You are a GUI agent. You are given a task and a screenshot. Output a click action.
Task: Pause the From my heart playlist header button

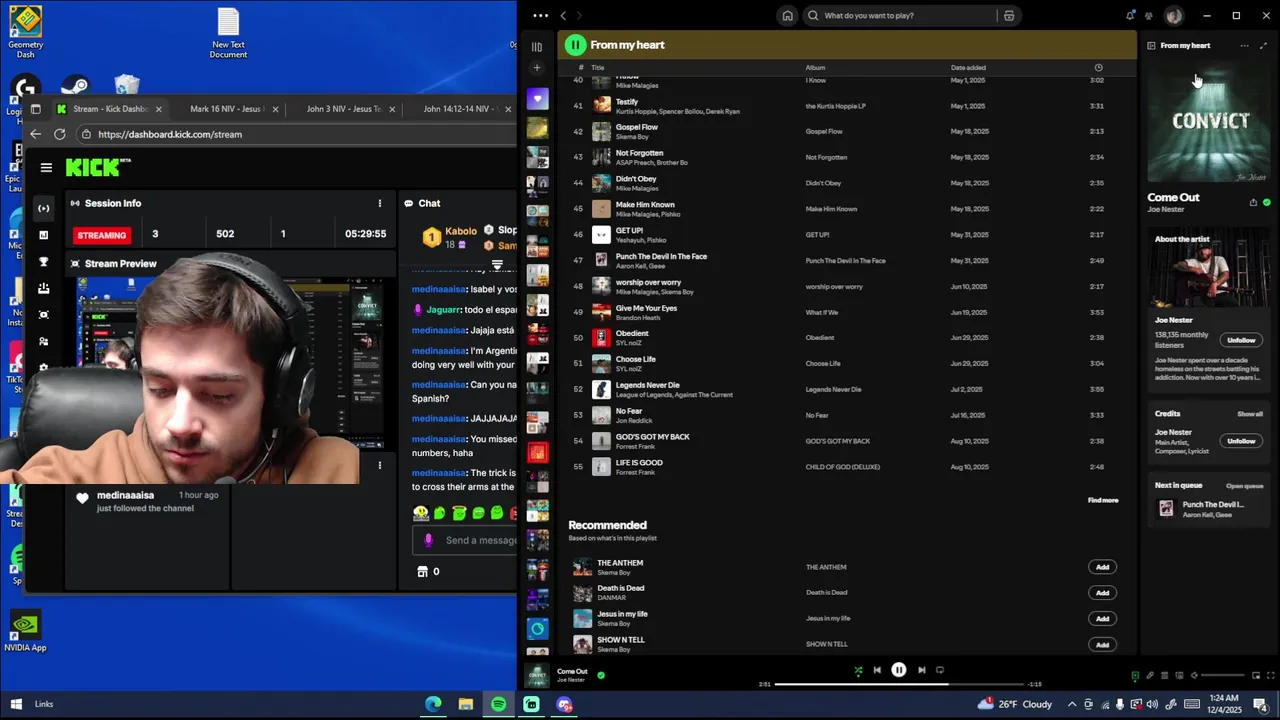(x=575, y=44)
